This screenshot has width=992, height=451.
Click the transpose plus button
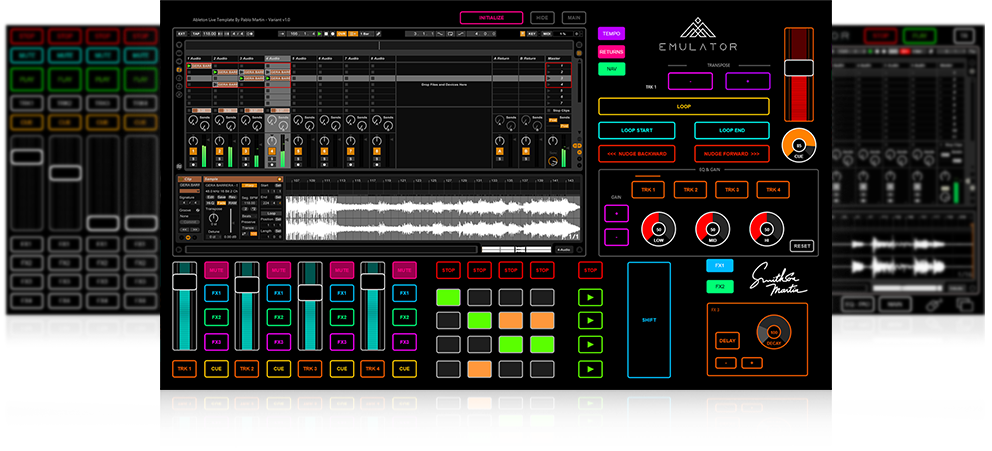tap(748, 81)
